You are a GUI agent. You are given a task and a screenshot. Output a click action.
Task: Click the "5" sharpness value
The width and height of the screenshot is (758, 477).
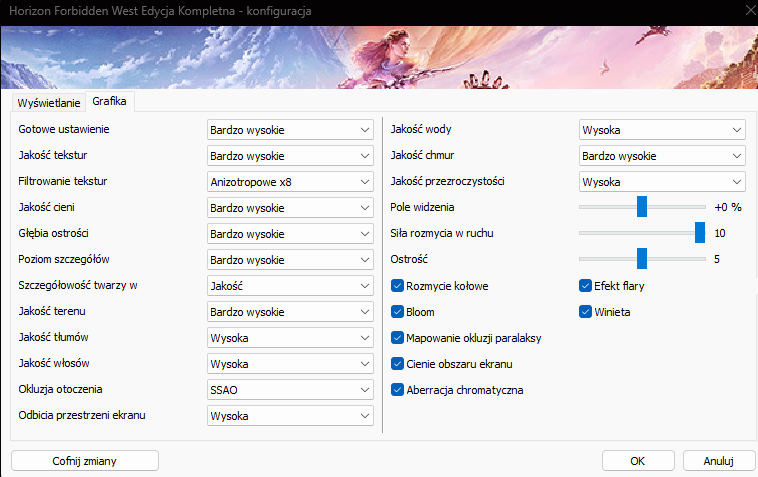point(717,260)
